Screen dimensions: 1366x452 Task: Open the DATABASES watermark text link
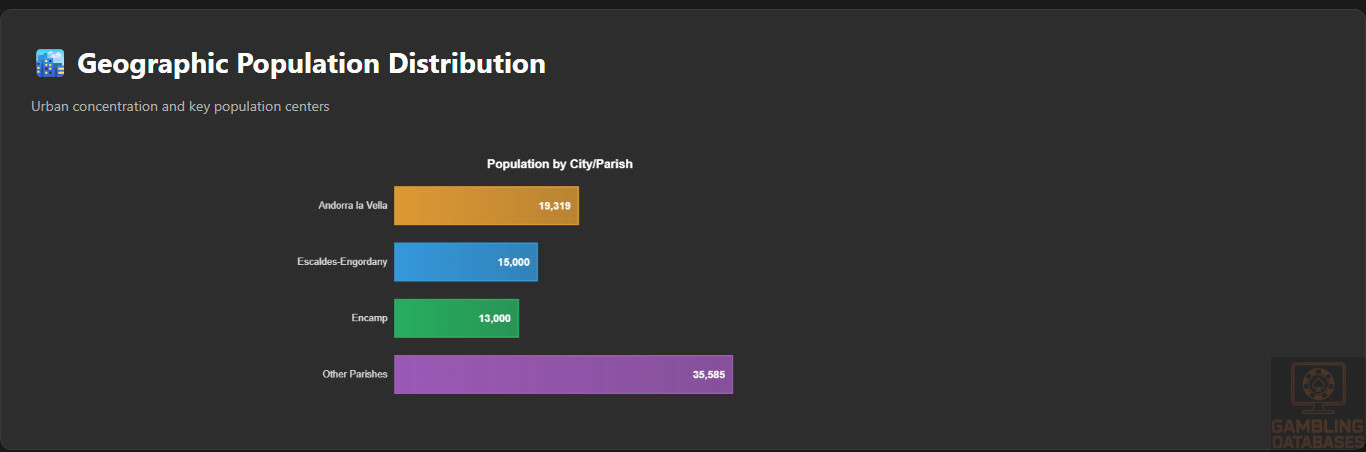pyautogui.click(x=1317, y=443)
